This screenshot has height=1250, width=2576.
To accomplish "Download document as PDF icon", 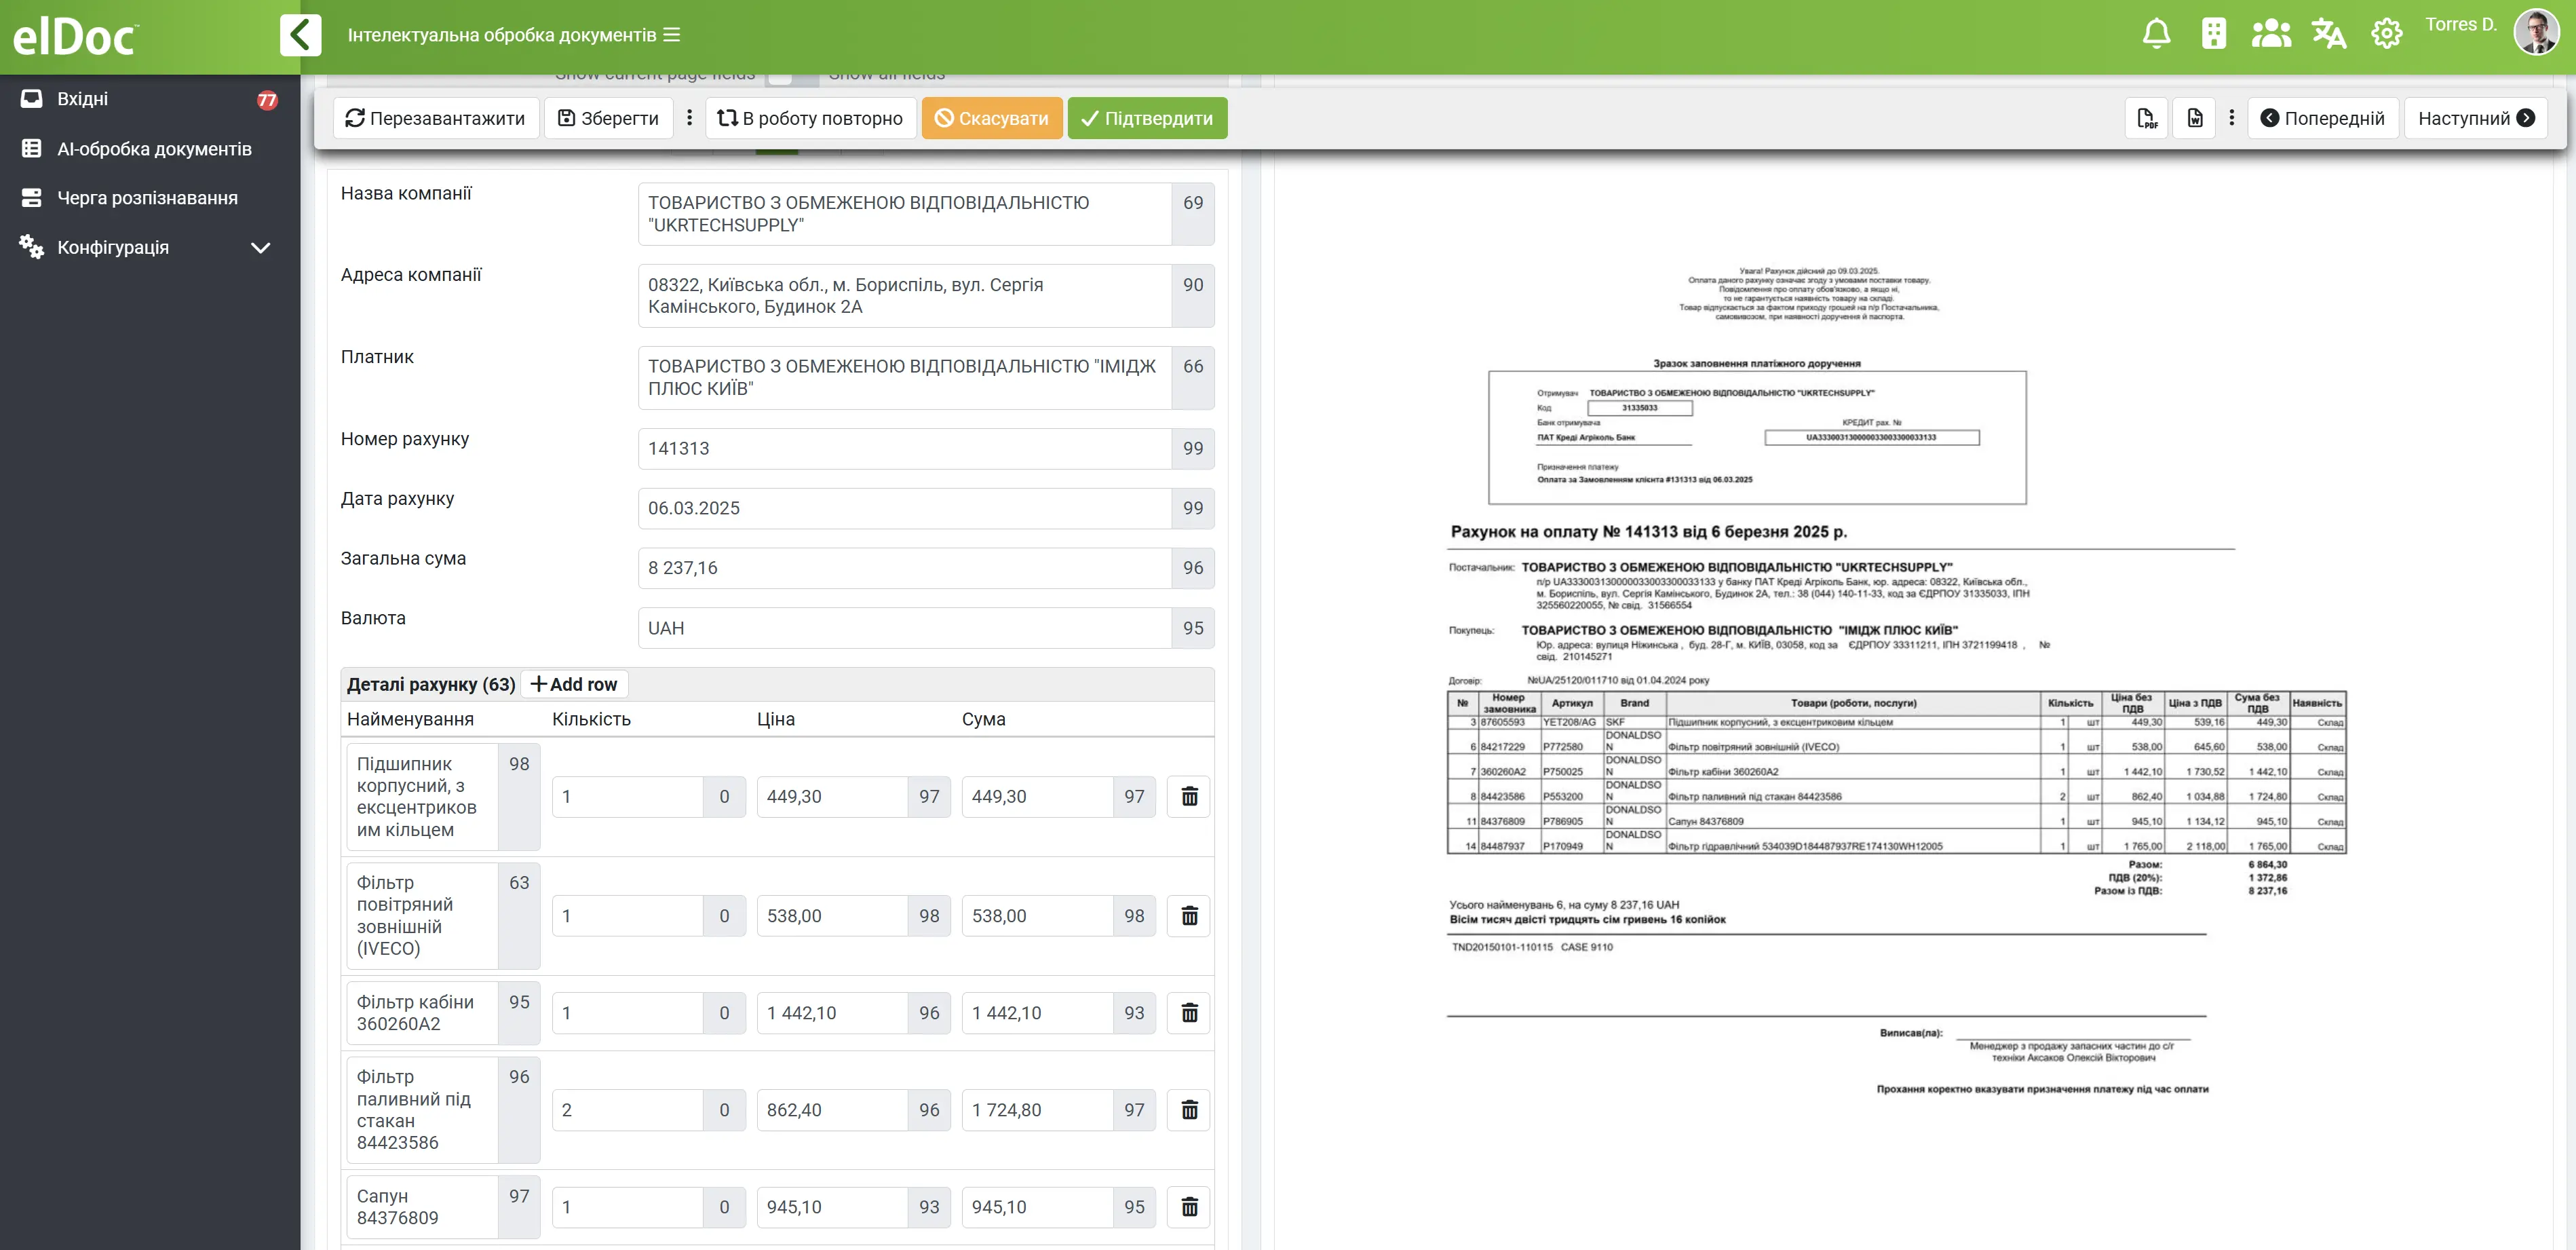I will click(2146, 118).
